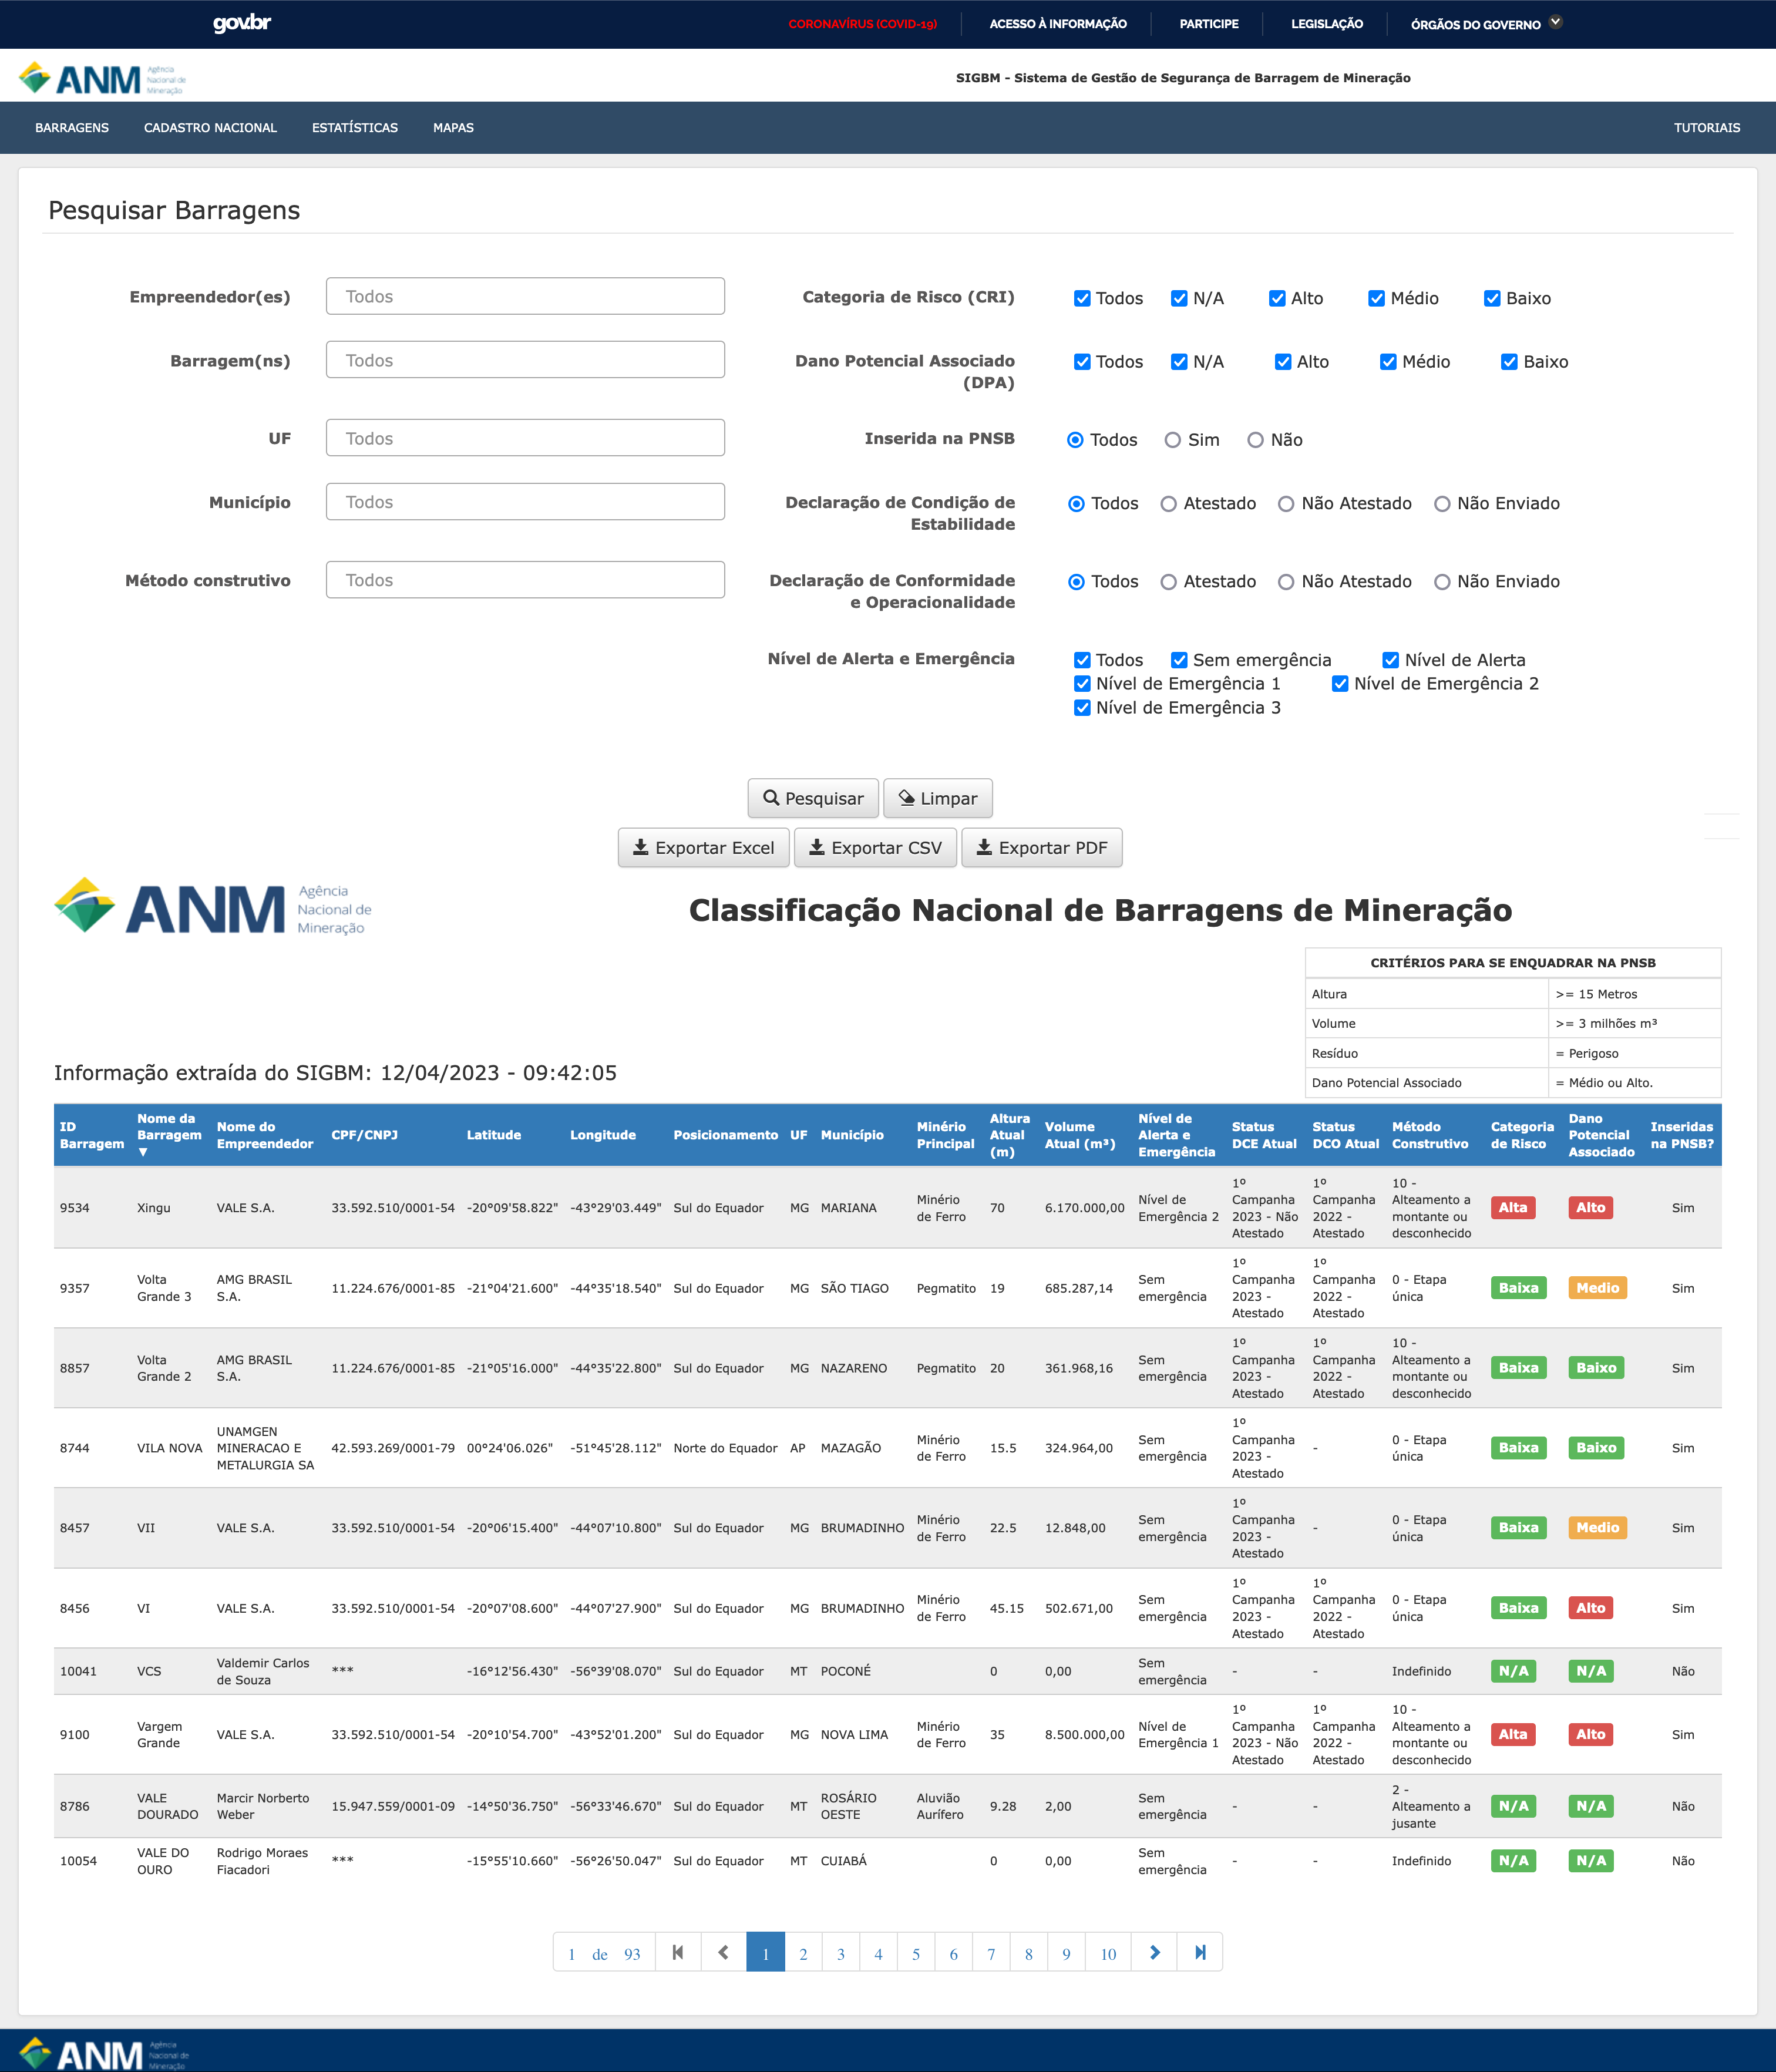
Task: Download results as Exportar PDF
Action: (1041, 847)
